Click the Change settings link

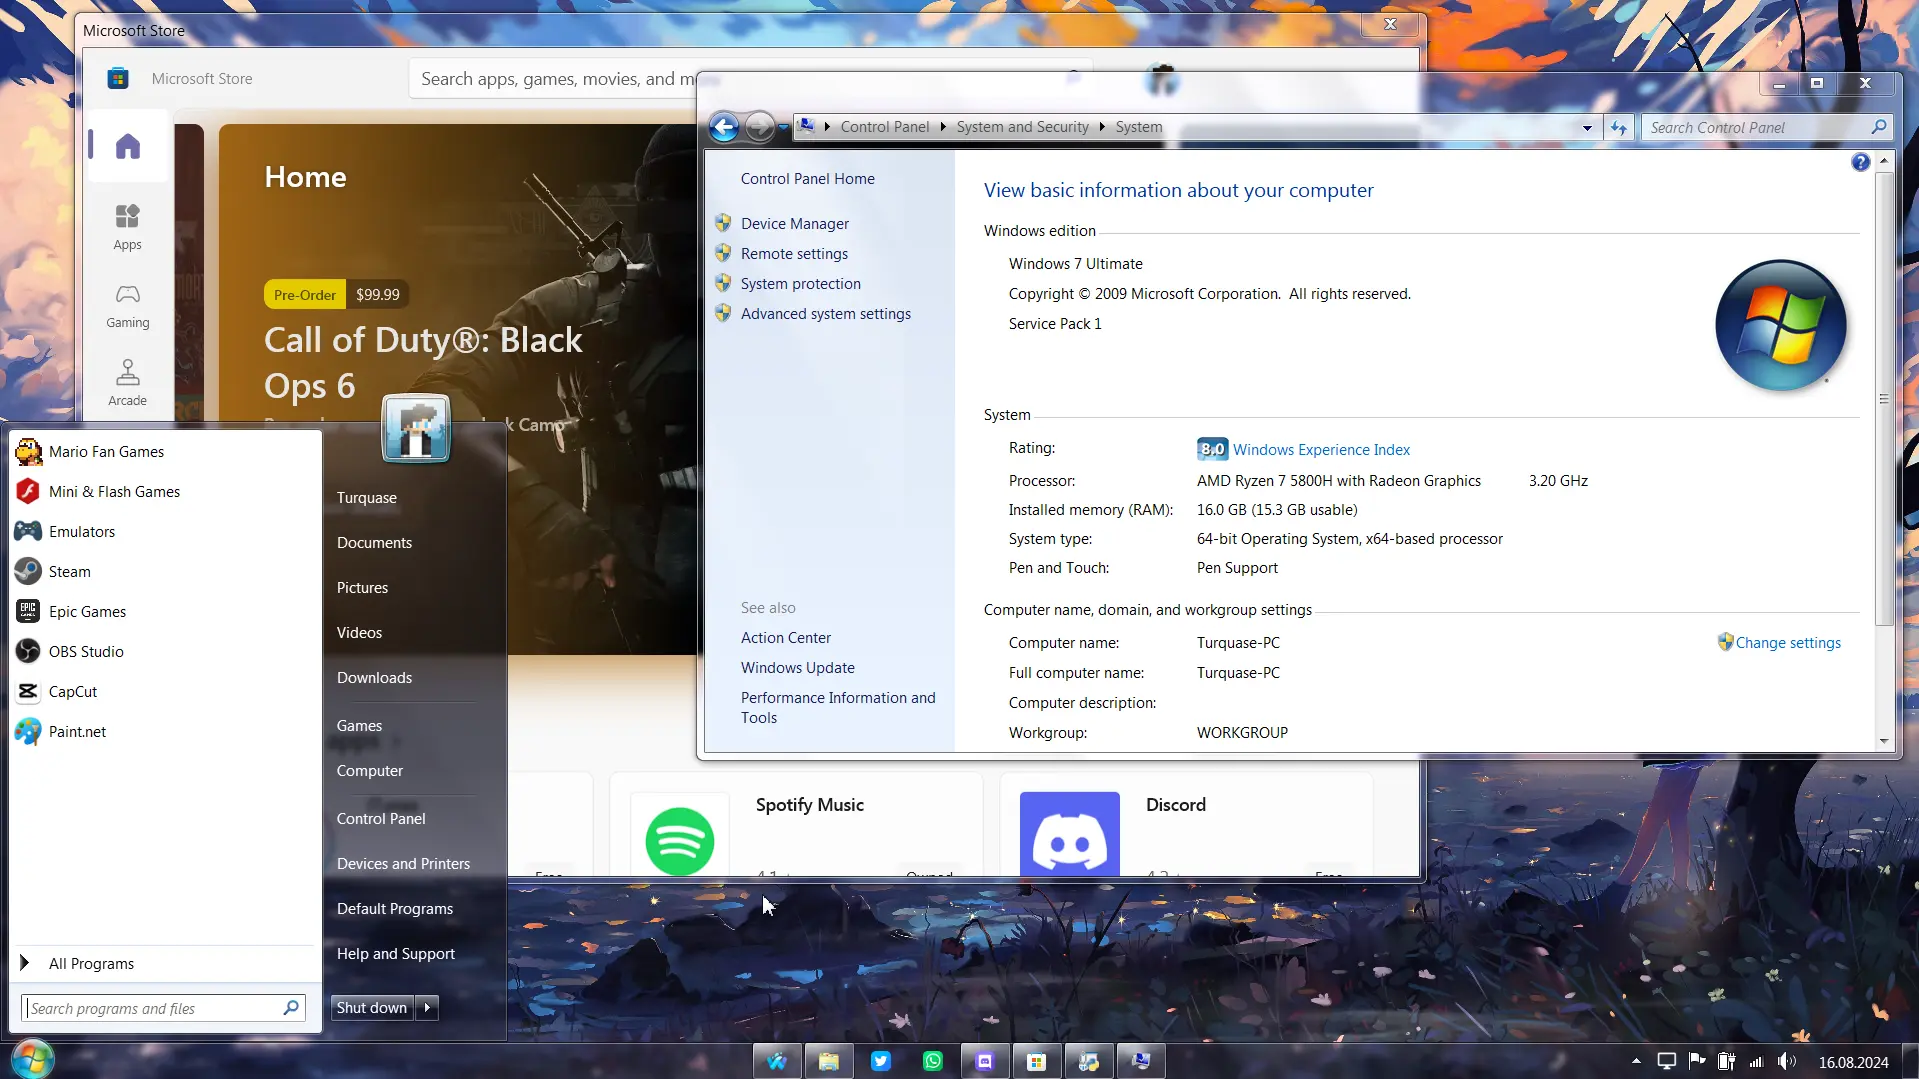click(x=1788, y=643)
